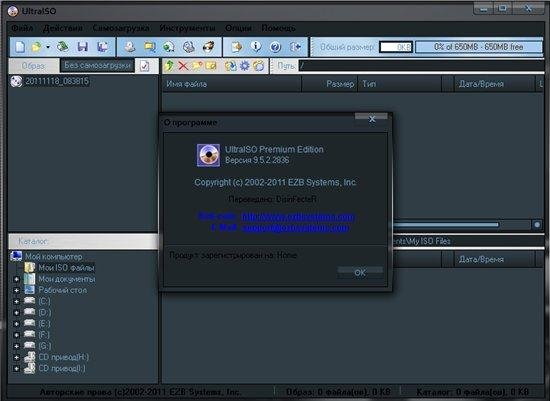Expand the (G:) drive node
The height and width of the screenshot is (401, 550).
pyautogui.click(x=16, y=346)
